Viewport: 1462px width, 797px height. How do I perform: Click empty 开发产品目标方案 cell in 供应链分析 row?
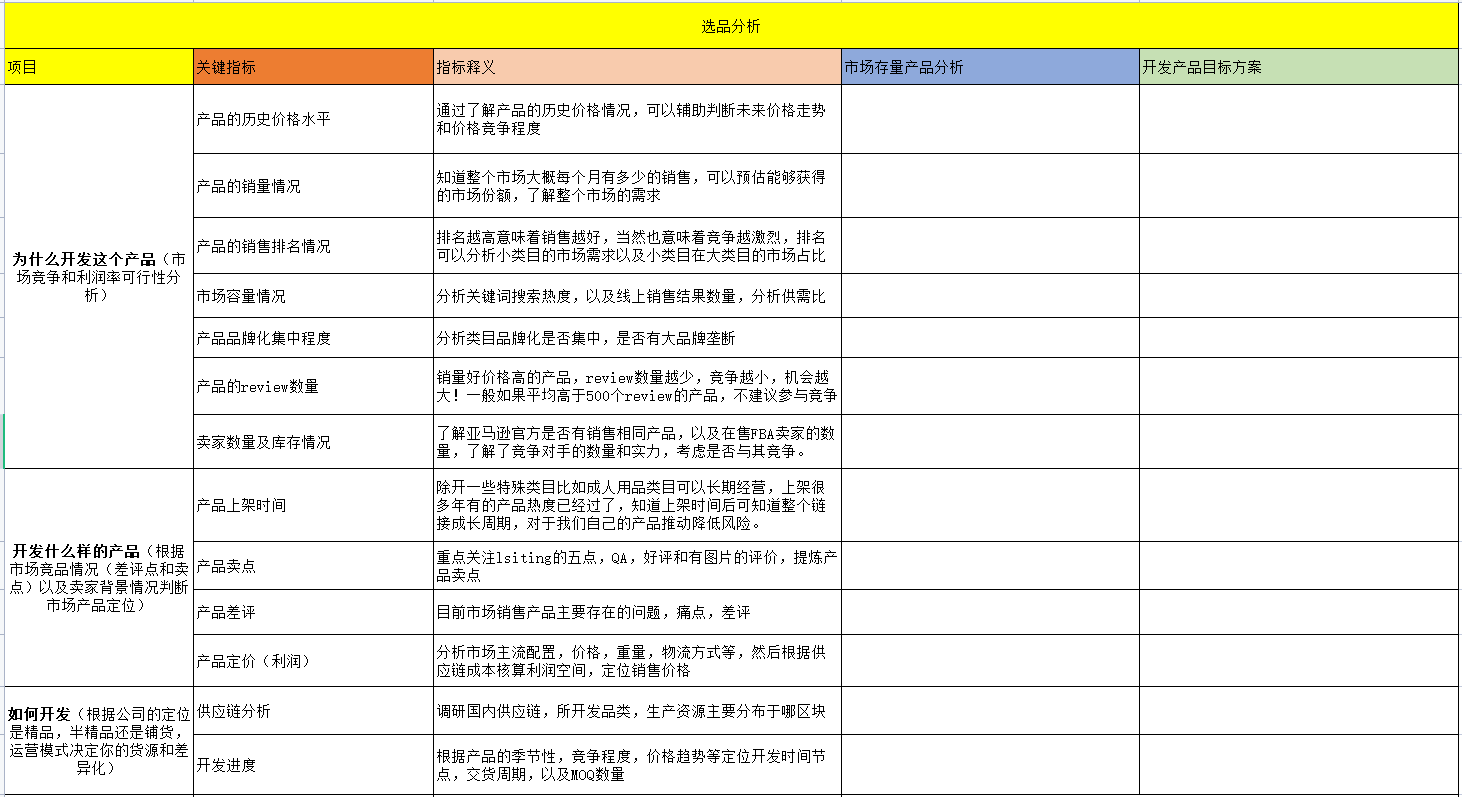pos(1299,711)
